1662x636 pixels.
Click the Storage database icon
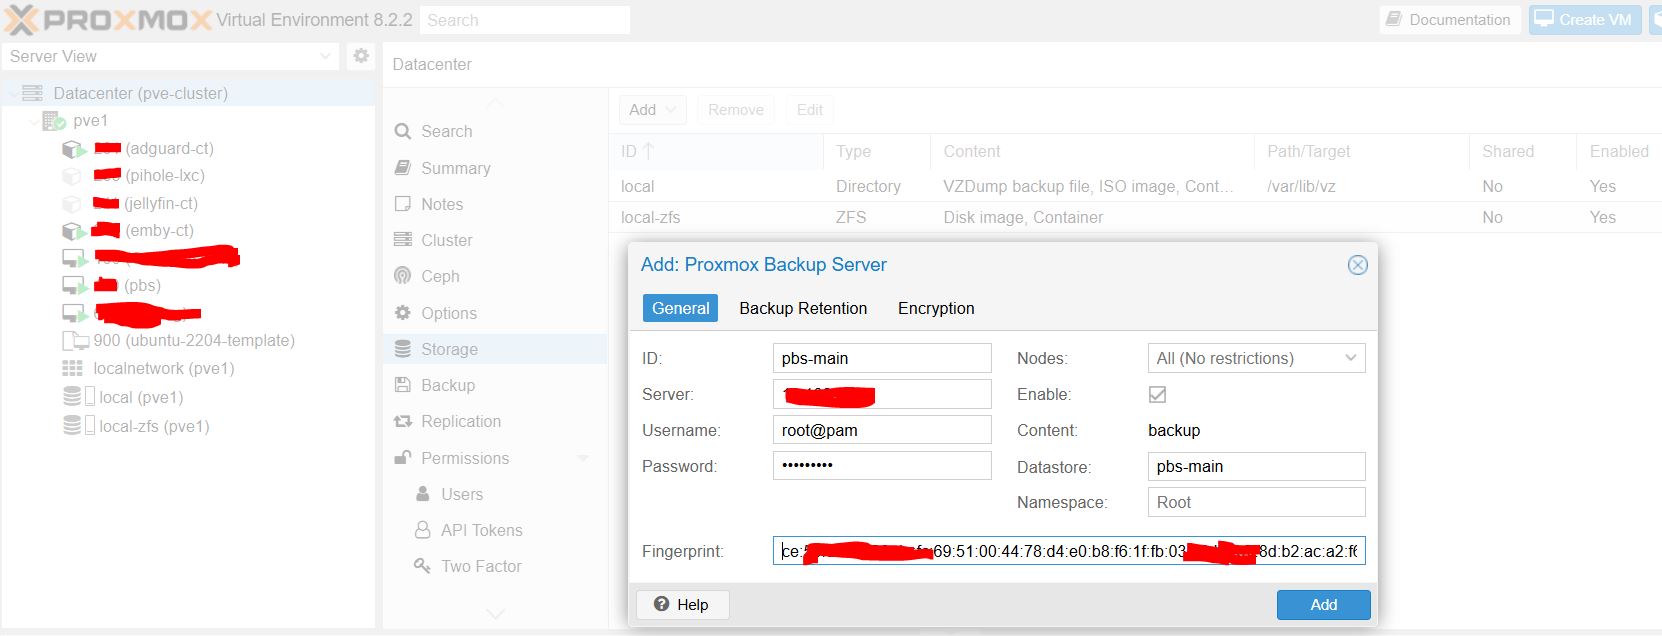coord(403,349)
